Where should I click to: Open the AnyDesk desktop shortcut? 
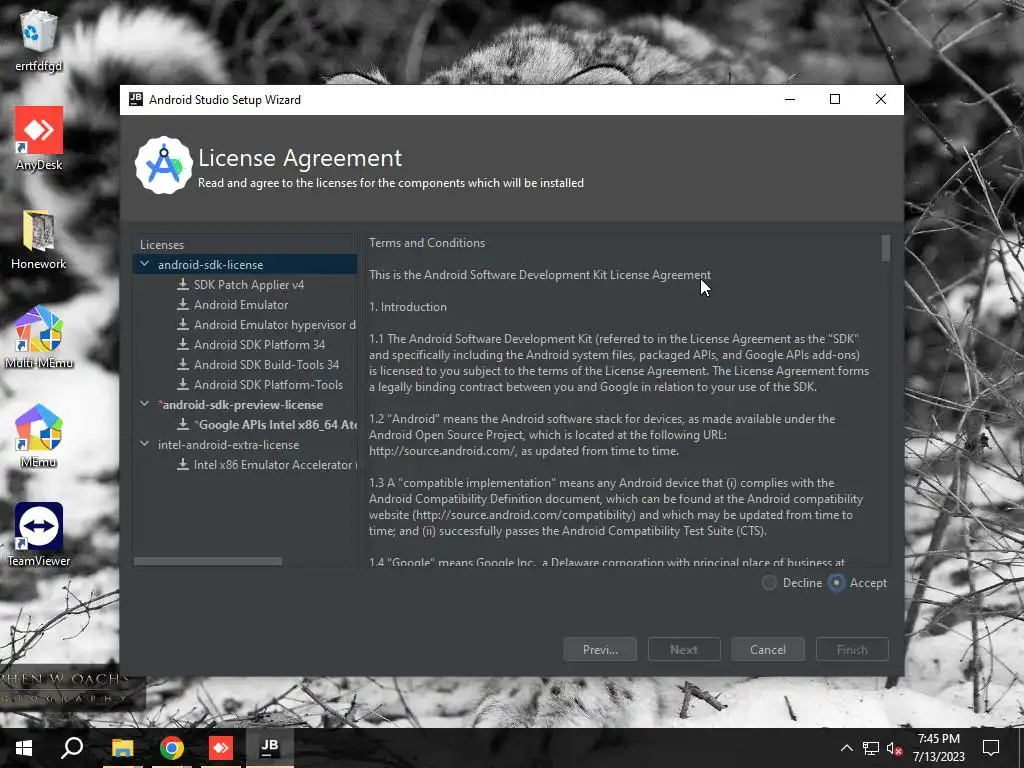point(39,139)
